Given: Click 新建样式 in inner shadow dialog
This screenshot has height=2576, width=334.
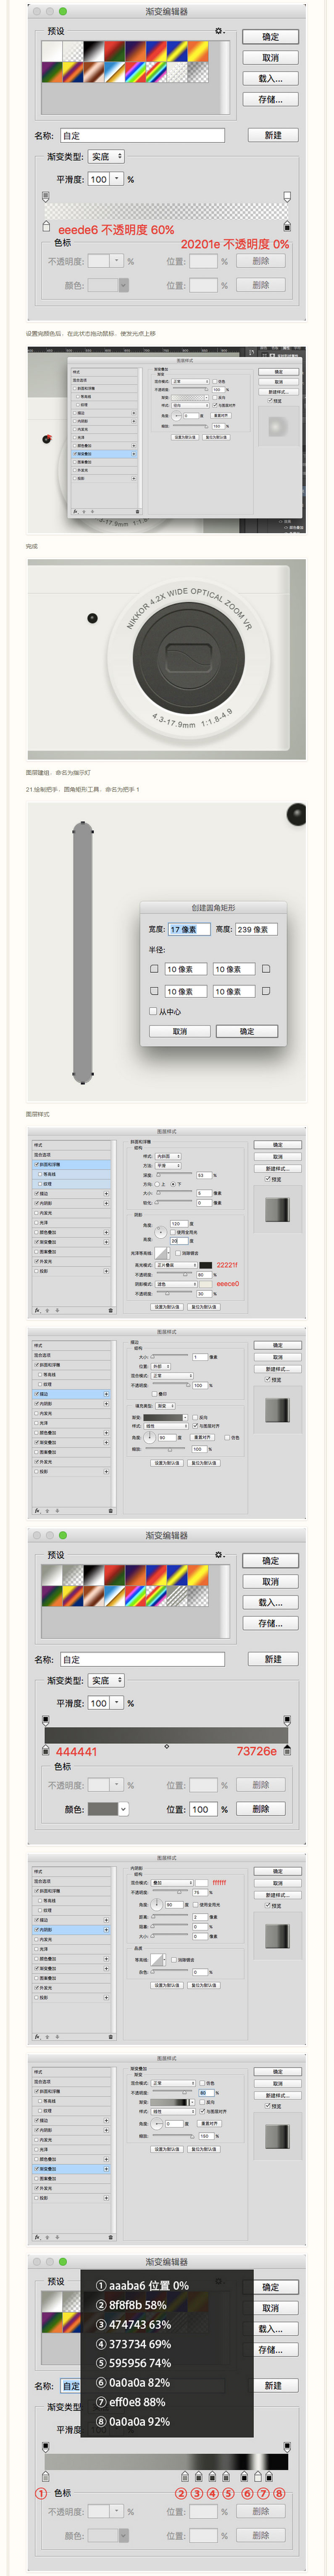Looking at the screenshot, I should pyautogui.click(x=278, y=1895).
